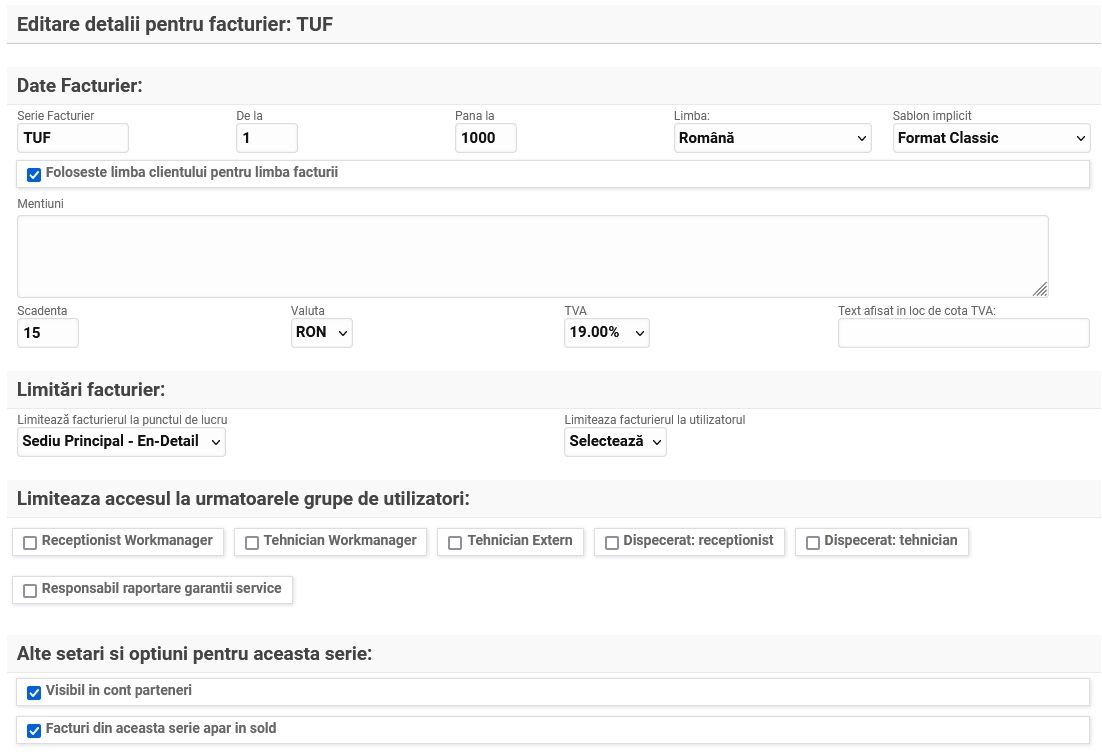The image size is (1102, 752).
Task: Toggle 'Foloseste limba clientului' checkbox
Action: pyautogui.click(x=34, y=175)
